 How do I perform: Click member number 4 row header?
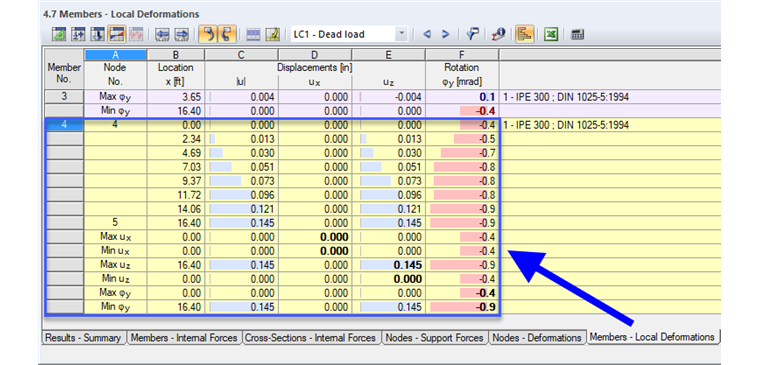(64, 125)
